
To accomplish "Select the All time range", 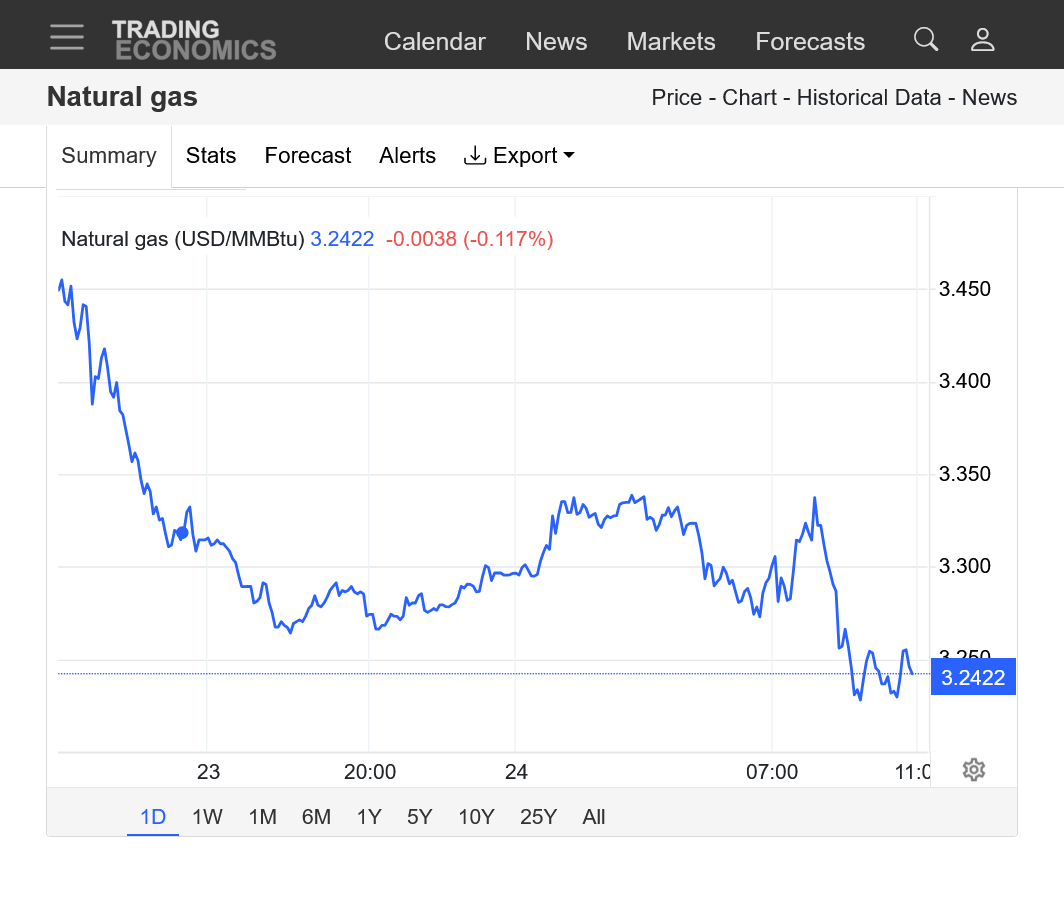I will (x=594, y=817).
